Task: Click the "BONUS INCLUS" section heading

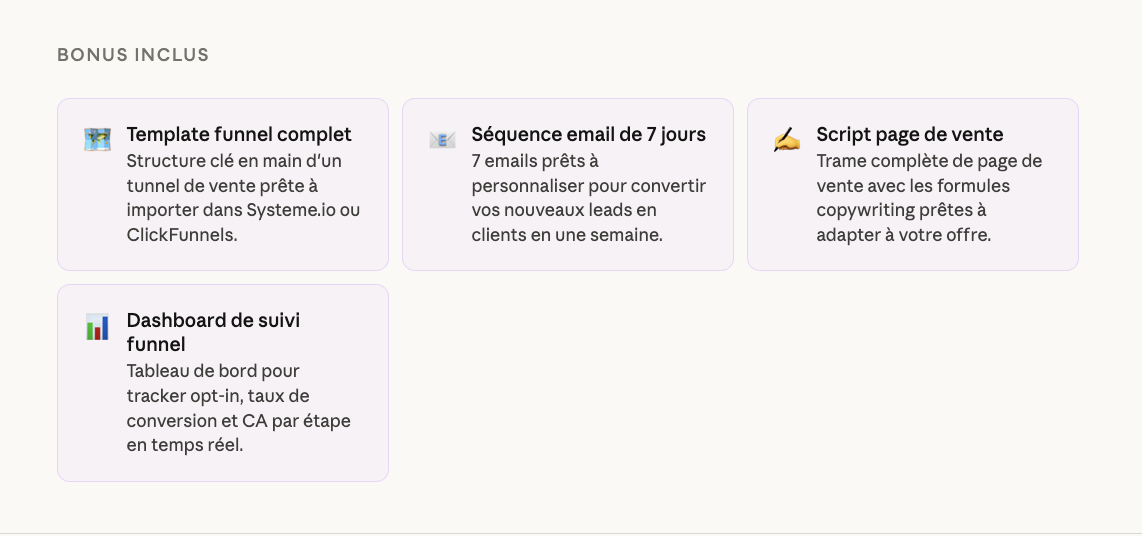Action: click(133, 55)
